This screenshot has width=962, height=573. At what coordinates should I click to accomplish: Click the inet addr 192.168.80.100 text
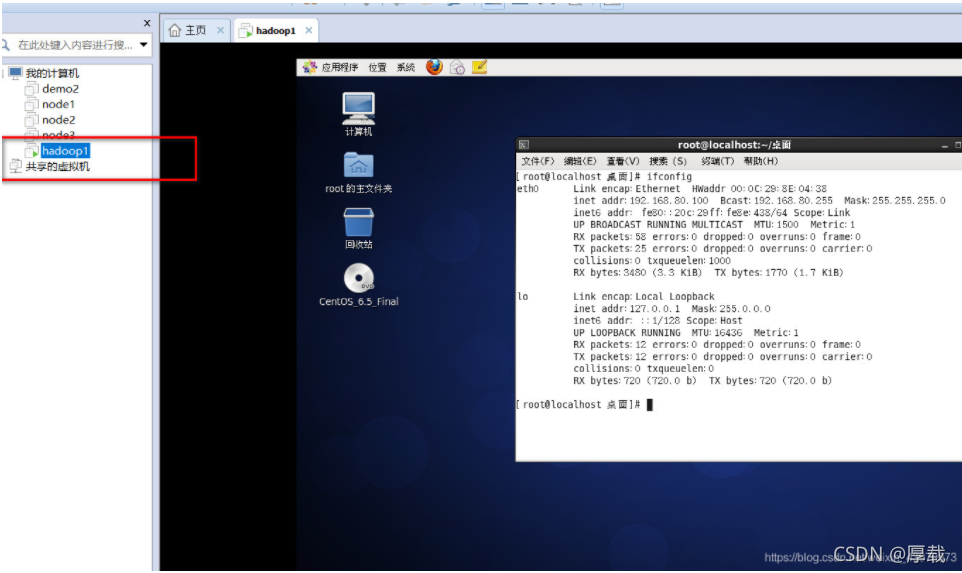pos(641,201)
